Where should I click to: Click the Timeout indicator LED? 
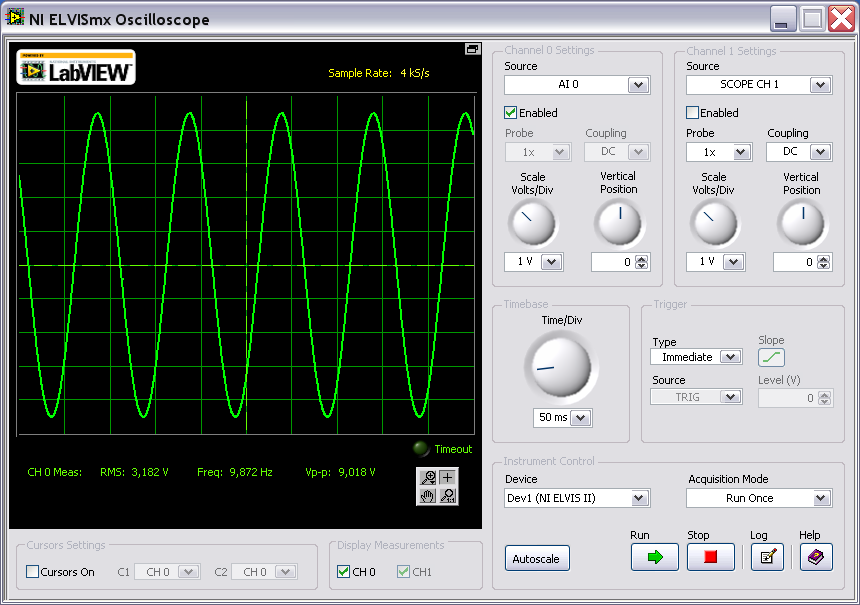(x=421, y=449)
